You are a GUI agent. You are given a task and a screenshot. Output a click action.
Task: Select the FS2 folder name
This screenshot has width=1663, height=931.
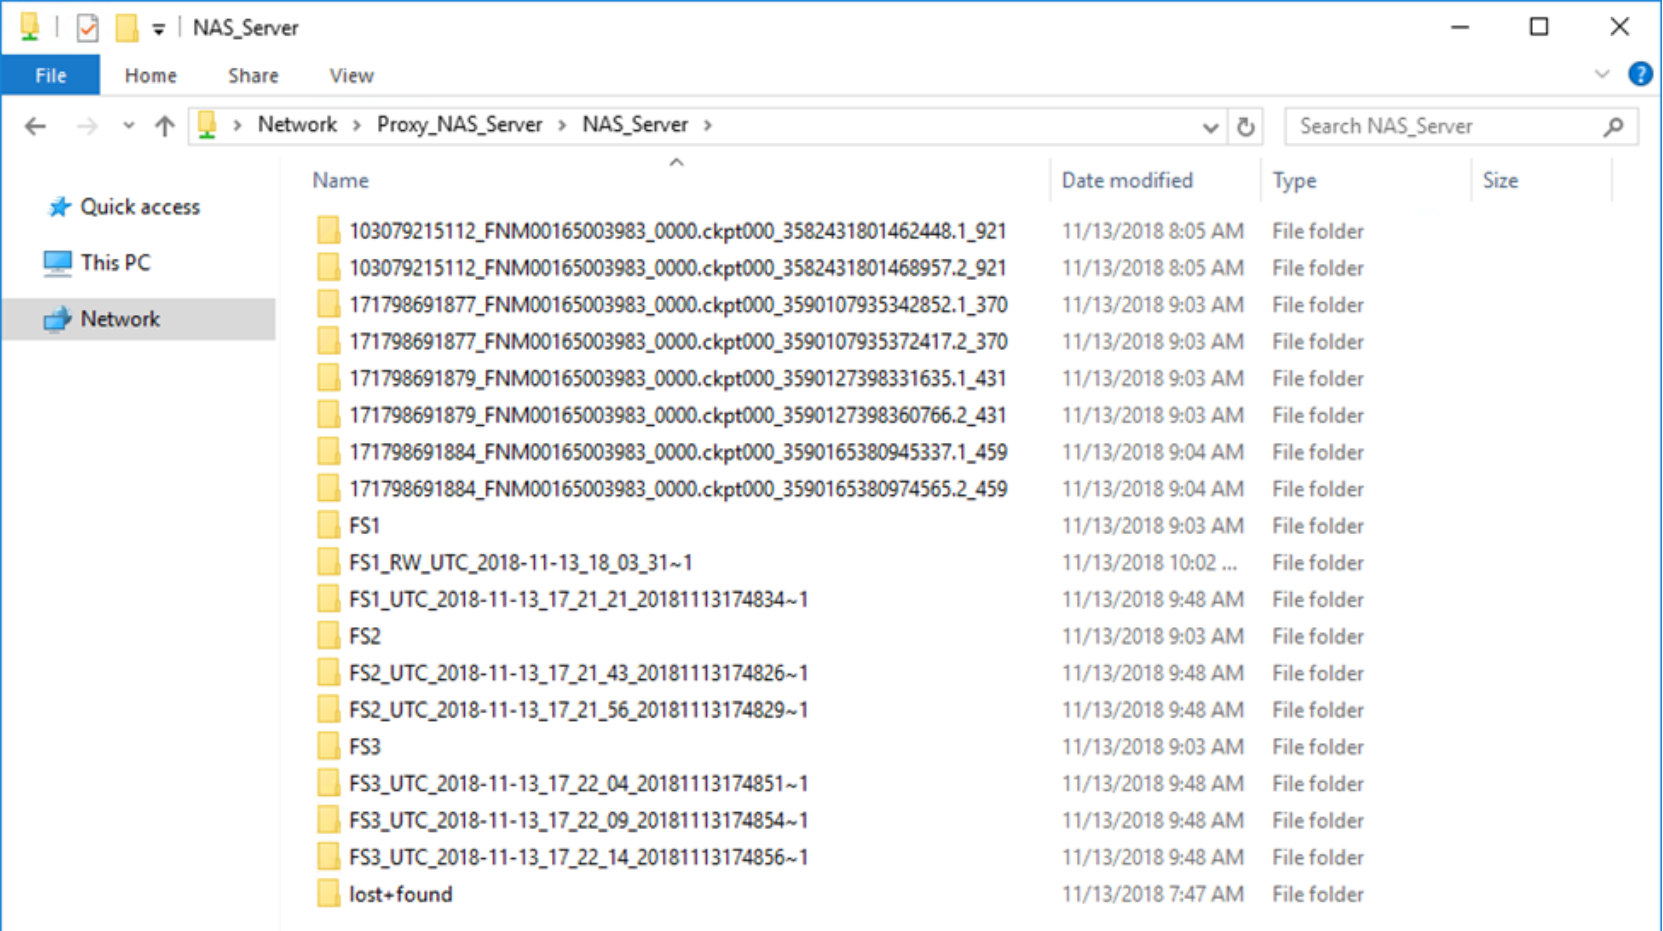[x=364, y=637]
